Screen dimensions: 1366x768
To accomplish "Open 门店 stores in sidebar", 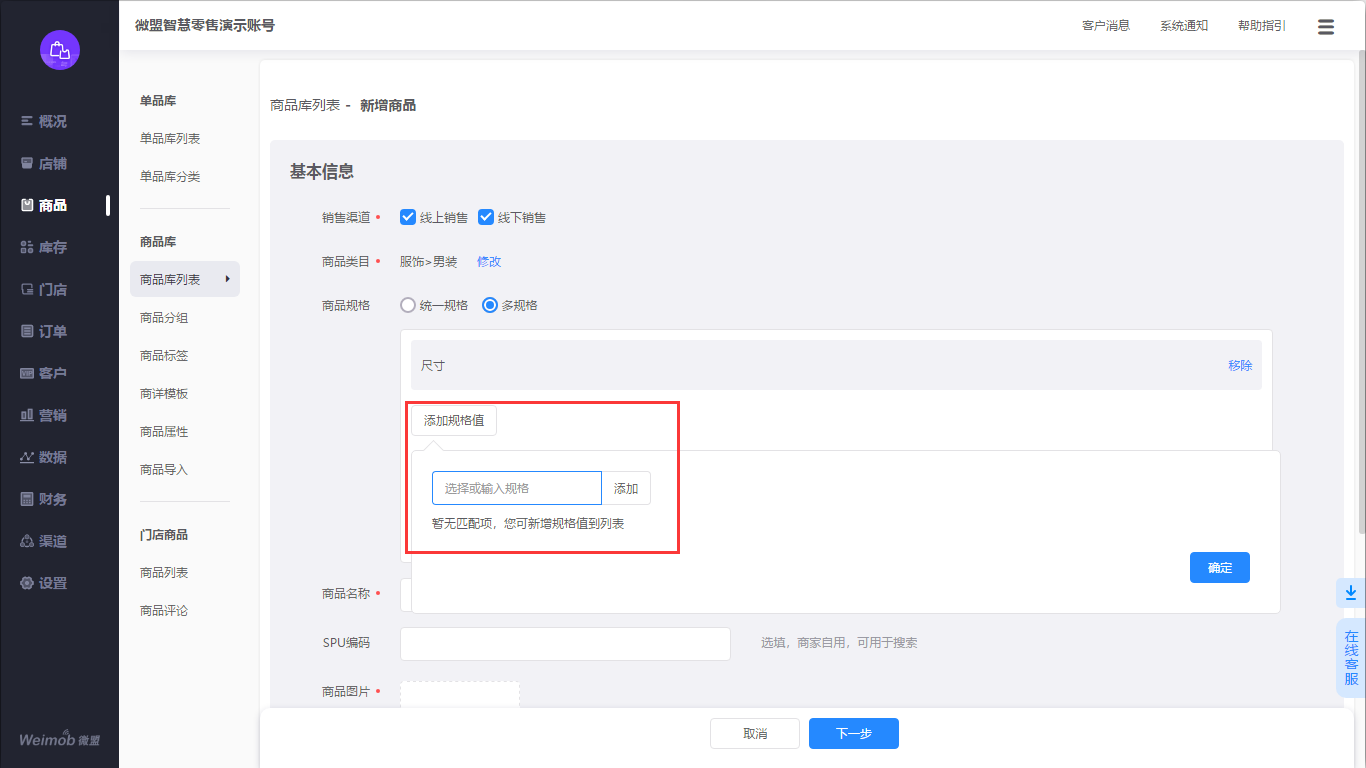I will click(44, 289).
